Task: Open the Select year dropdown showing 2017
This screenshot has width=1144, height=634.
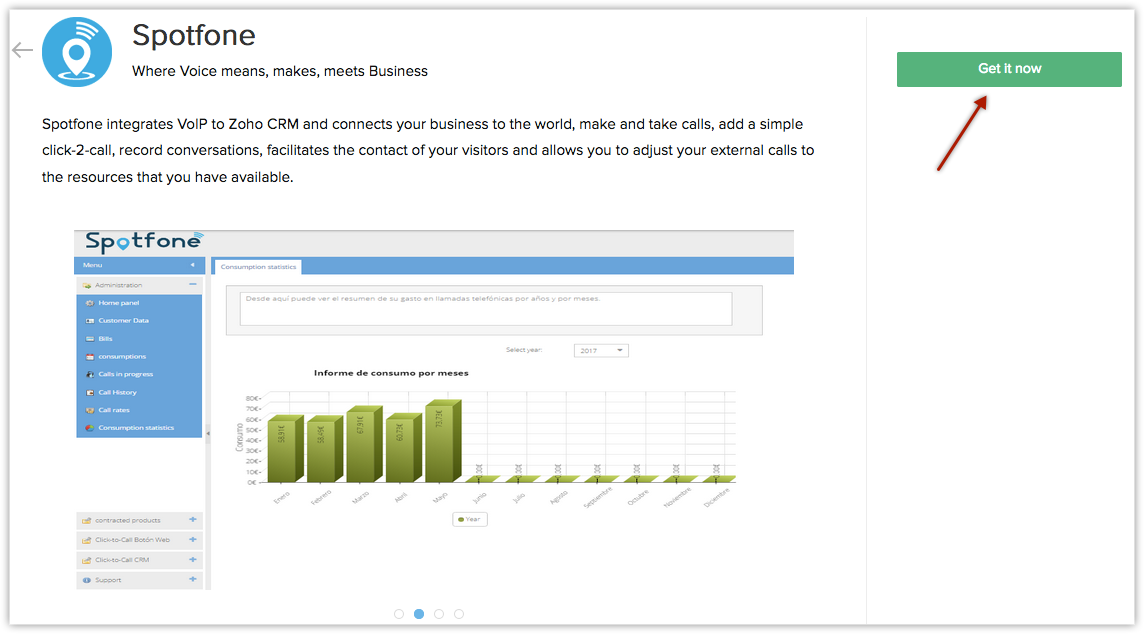Action: [601, 351]
